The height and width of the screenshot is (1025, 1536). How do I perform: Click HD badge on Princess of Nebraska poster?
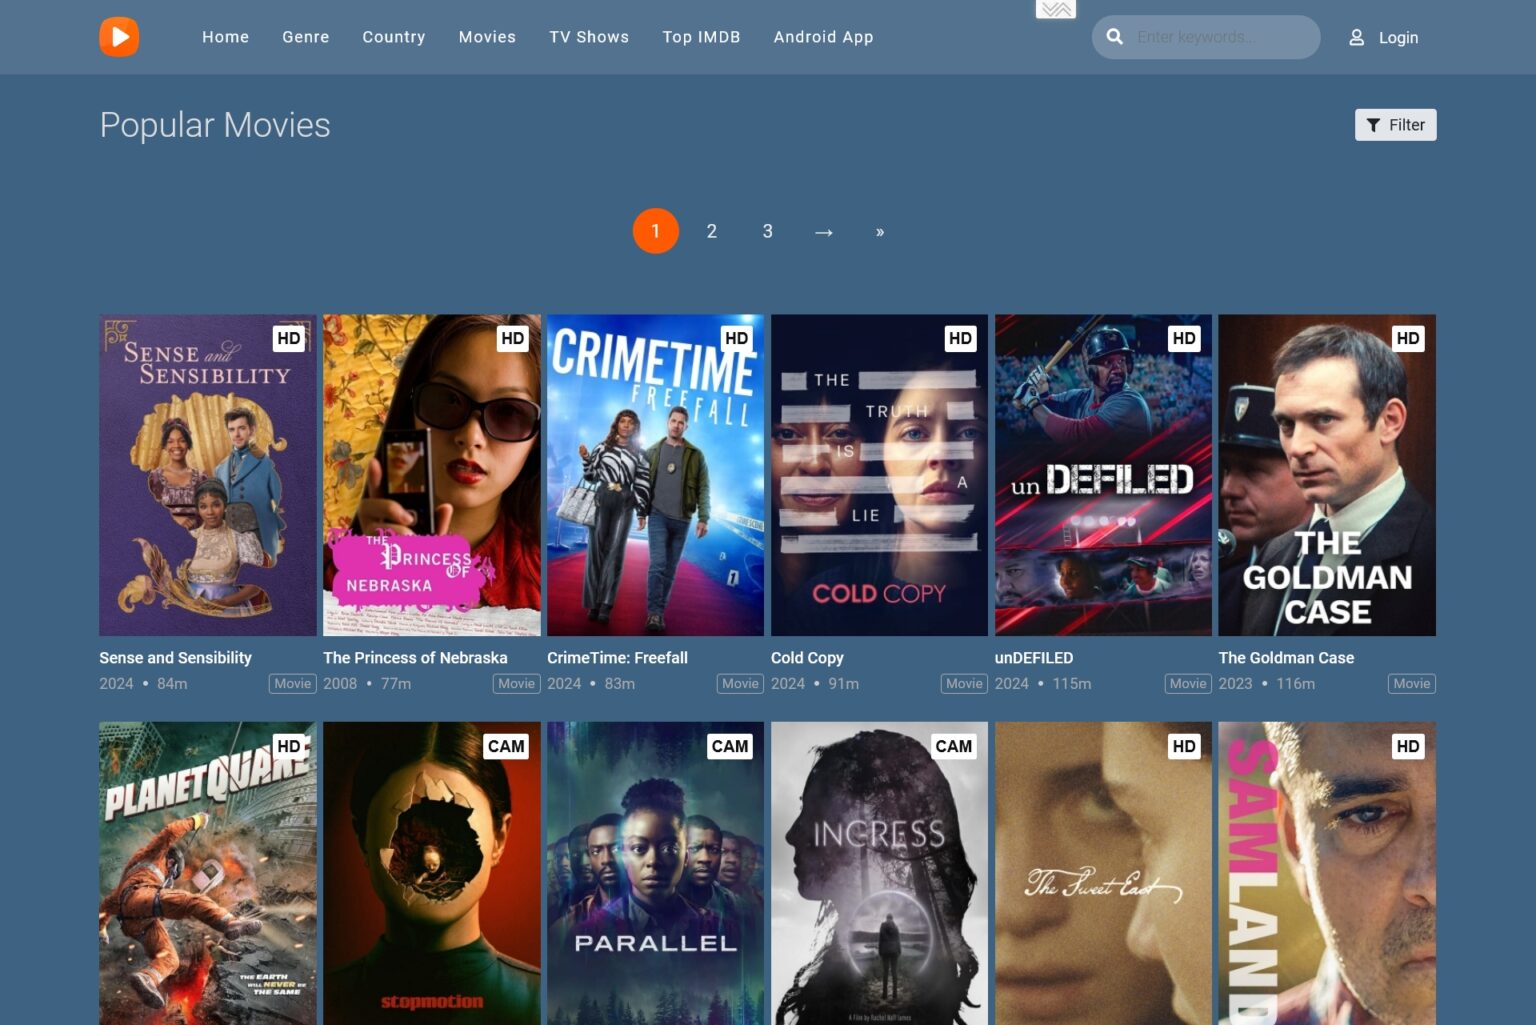(513, 338)
